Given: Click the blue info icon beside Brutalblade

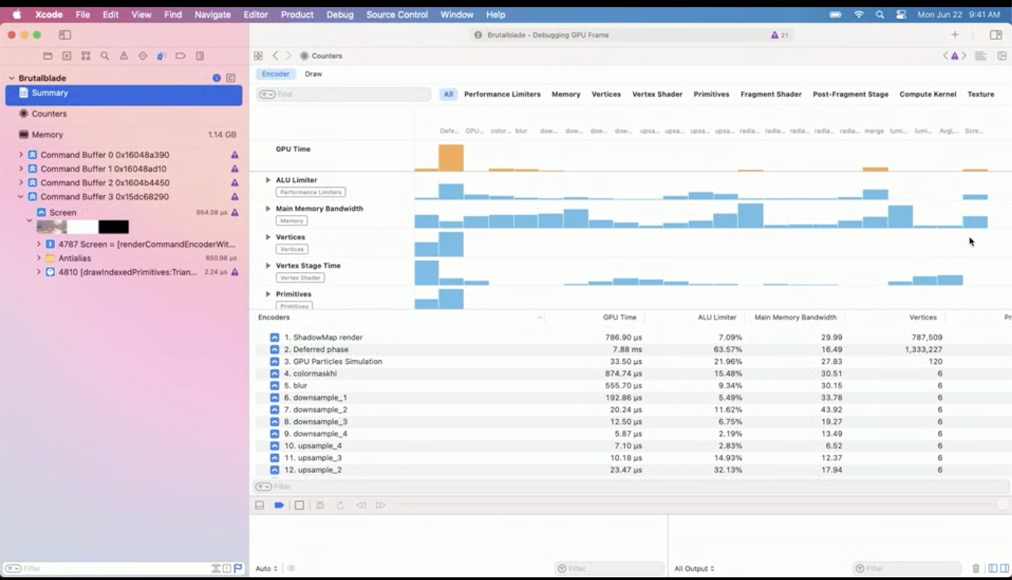Looking at the screenshot, I should 217,78.
